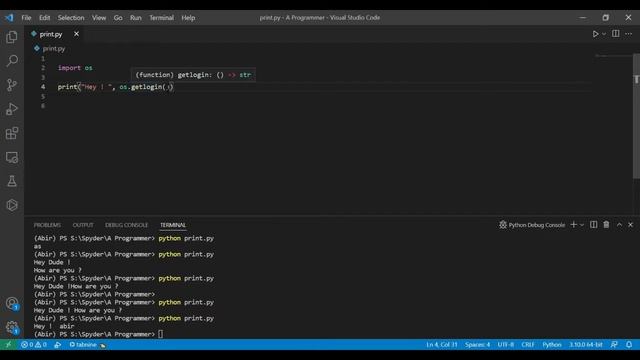640x360 pixels.
Task: Open the Help menu
Action: click(x=188, y=18)
